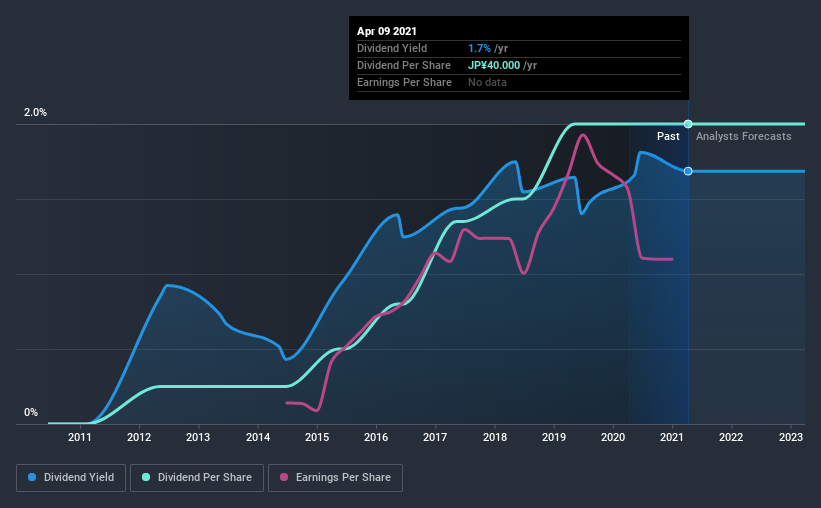Toggle the Dividend Yield legend button
This screenshot has width=821, height=508.
tap(72, 478)
